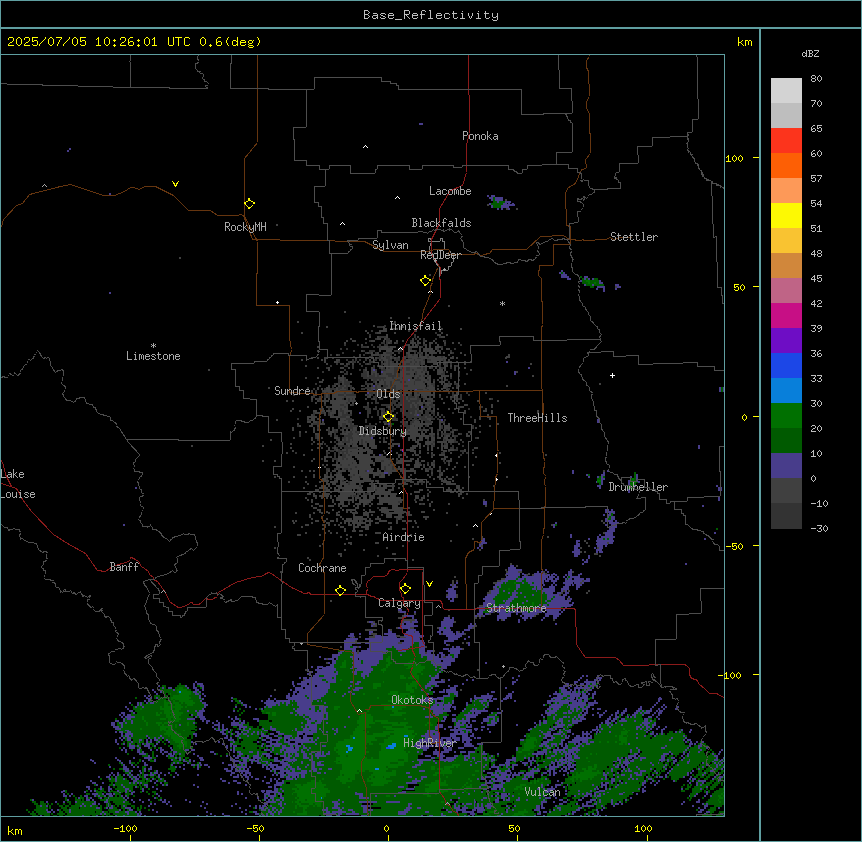Click the 45 value in dBZ legend
The width and height of the screenshot is (862, 842).
coord(816,279)
